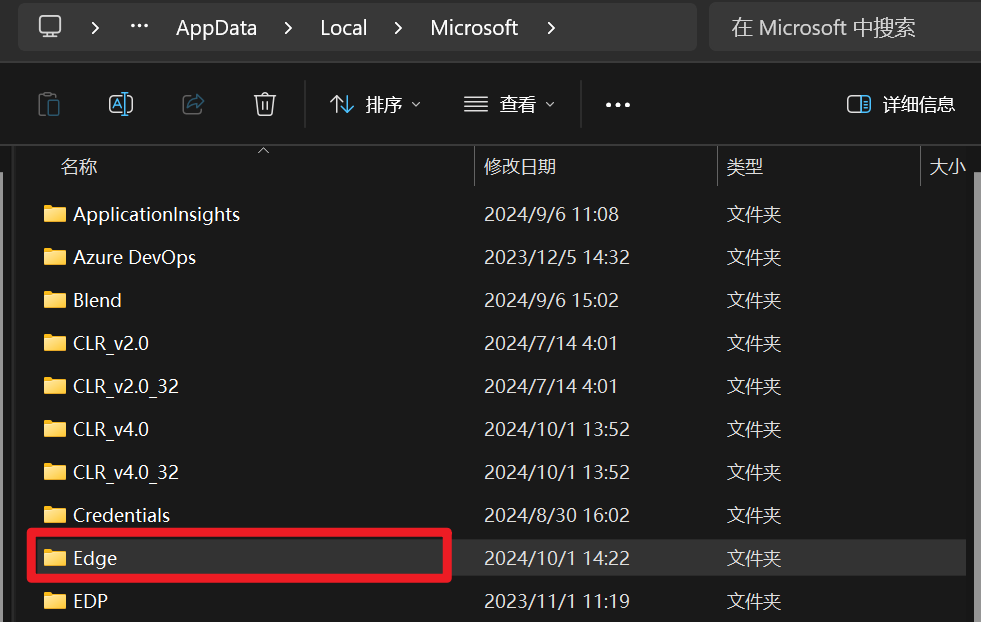Select the ApplicationInsights folder row
The image size is (981, 622).
pos(156,214)
